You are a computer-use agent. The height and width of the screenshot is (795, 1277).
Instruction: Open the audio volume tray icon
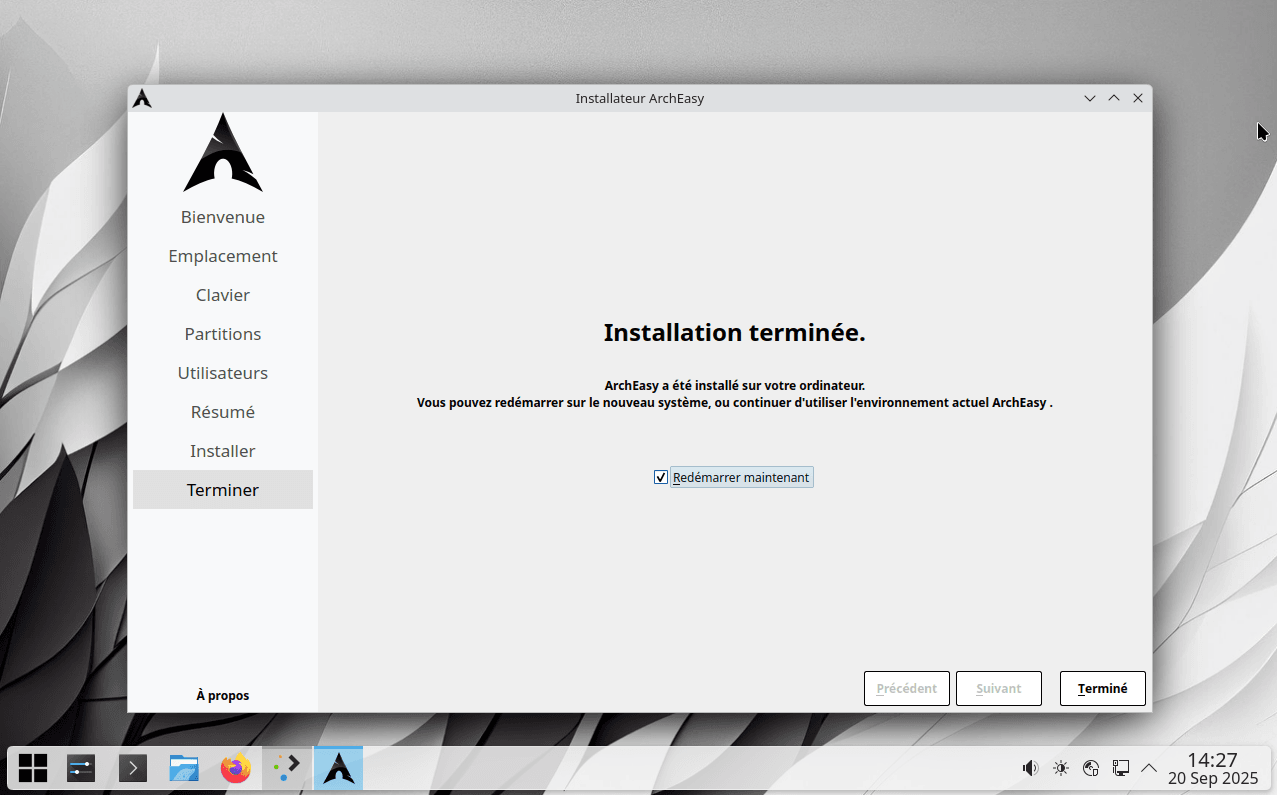pyautogui.click(x=1030, y=768)
